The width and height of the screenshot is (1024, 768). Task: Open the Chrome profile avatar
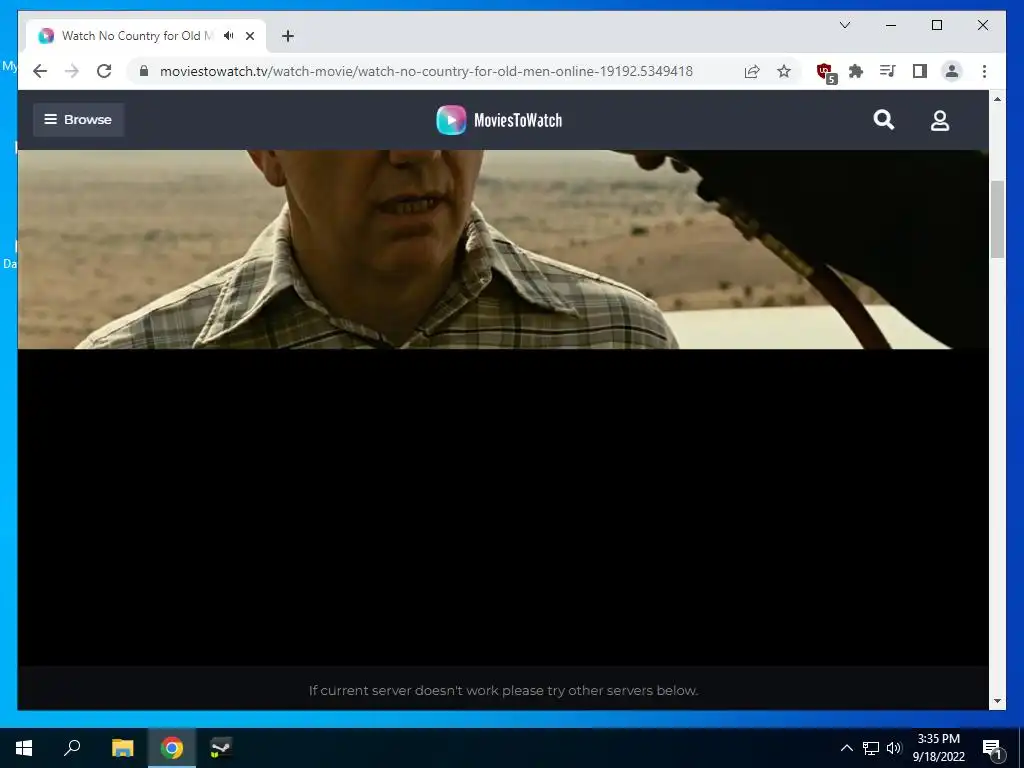pos(952,71)
